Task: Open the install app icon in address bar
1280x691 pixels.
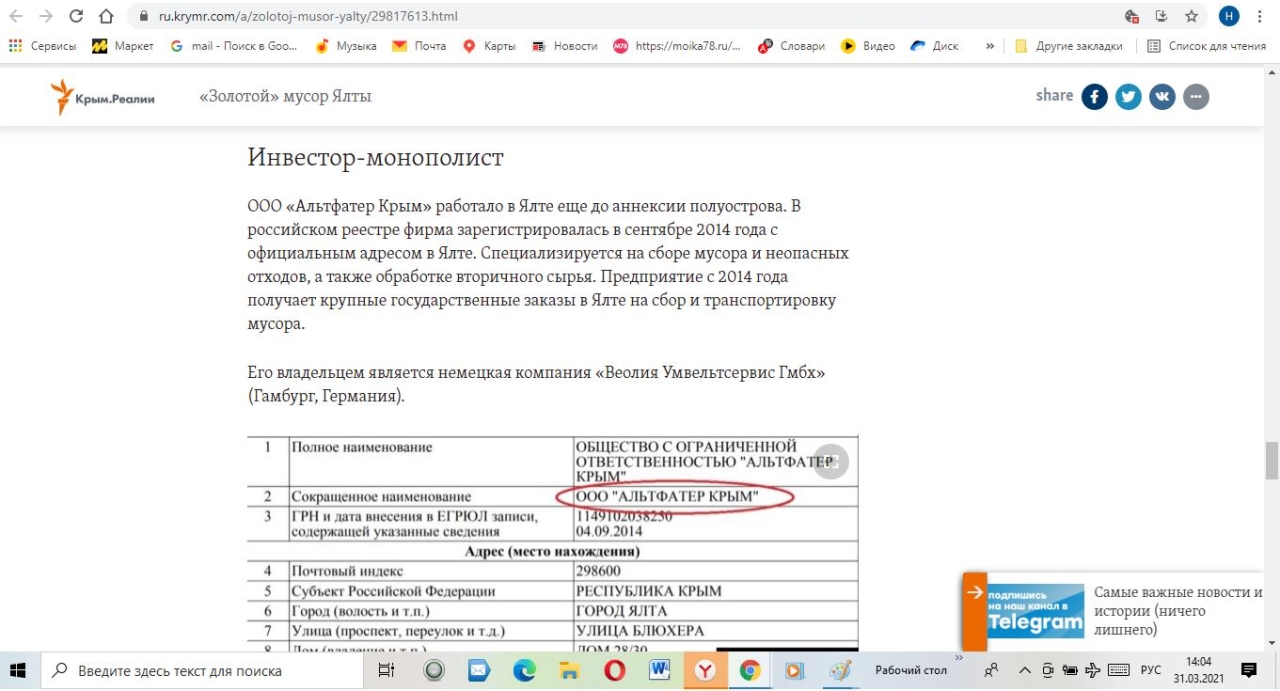Action: [x=1161, y=16]
